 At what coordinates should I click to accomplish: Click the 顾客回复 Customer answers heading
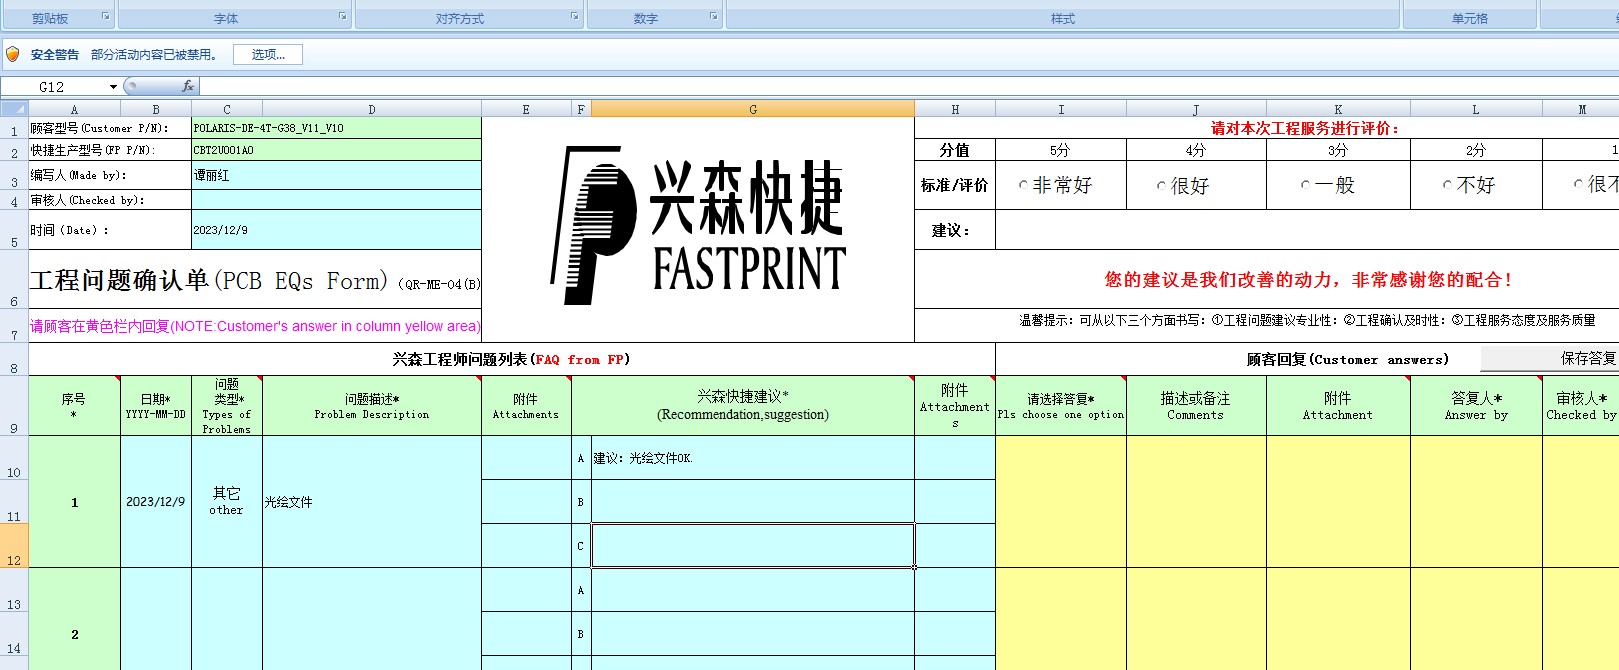click(1347, 359)
